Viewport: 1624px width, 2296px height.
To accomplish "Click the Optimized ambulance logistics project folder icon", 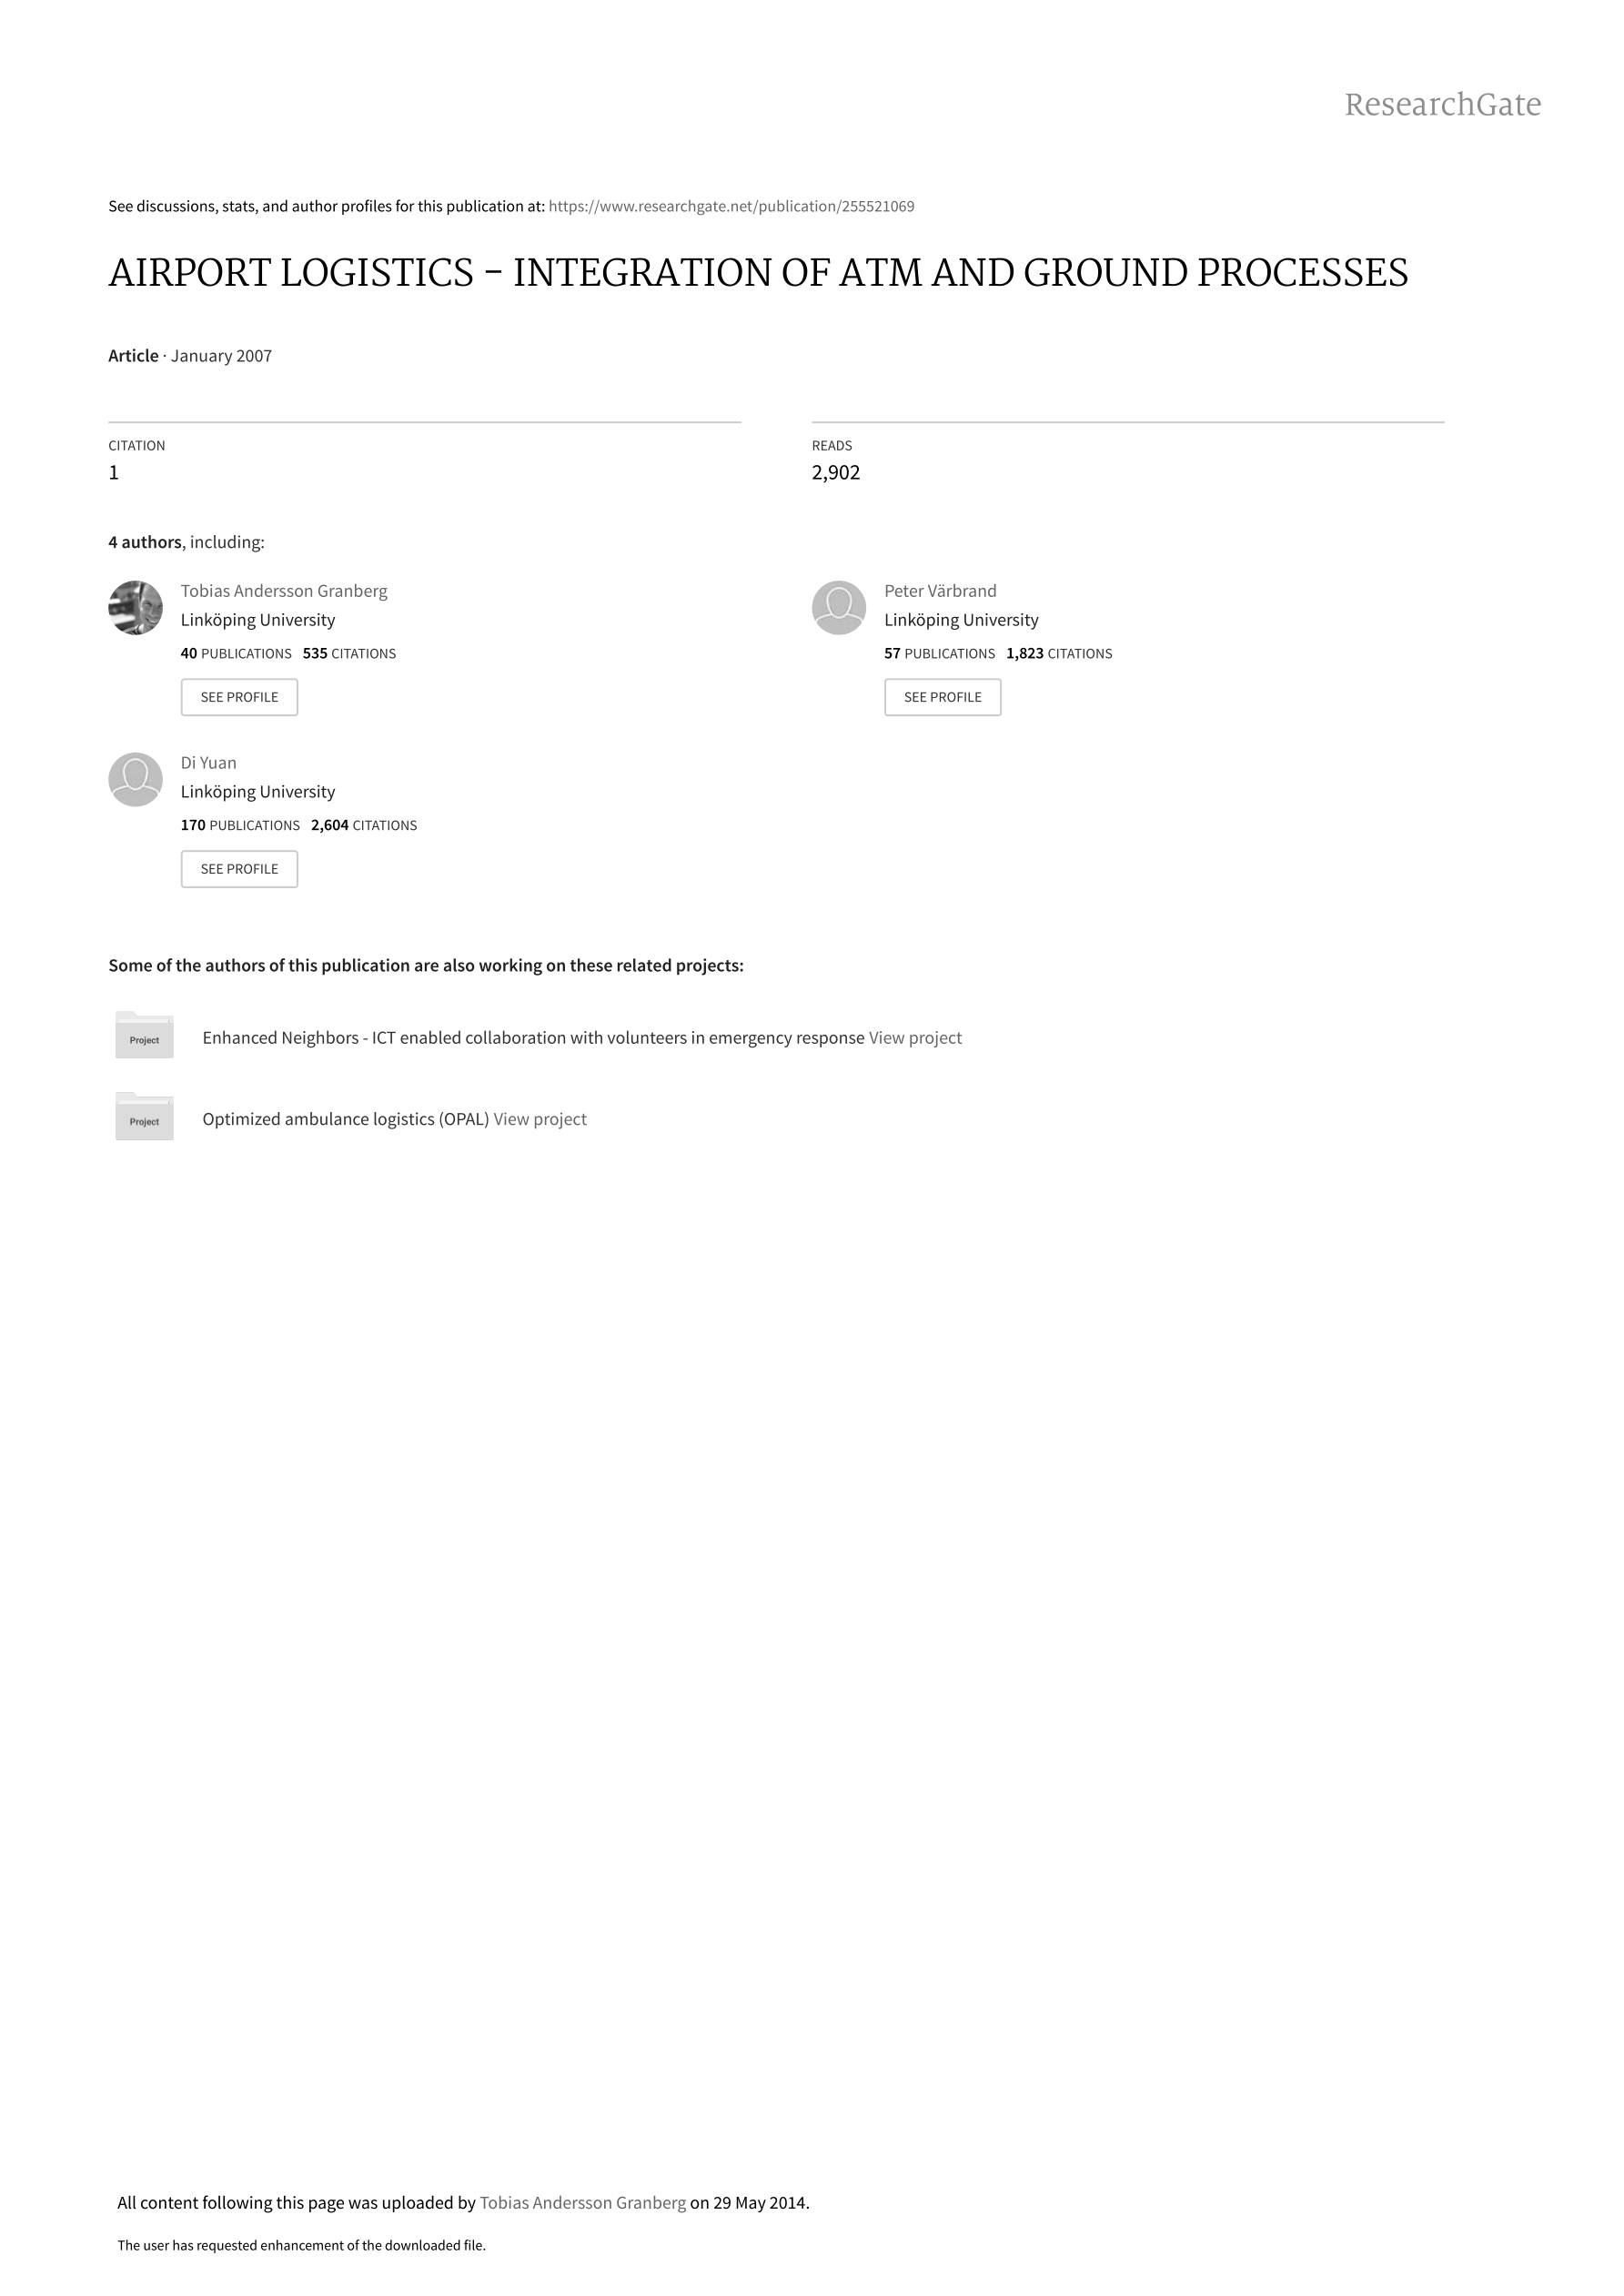I will [144, 1116].
